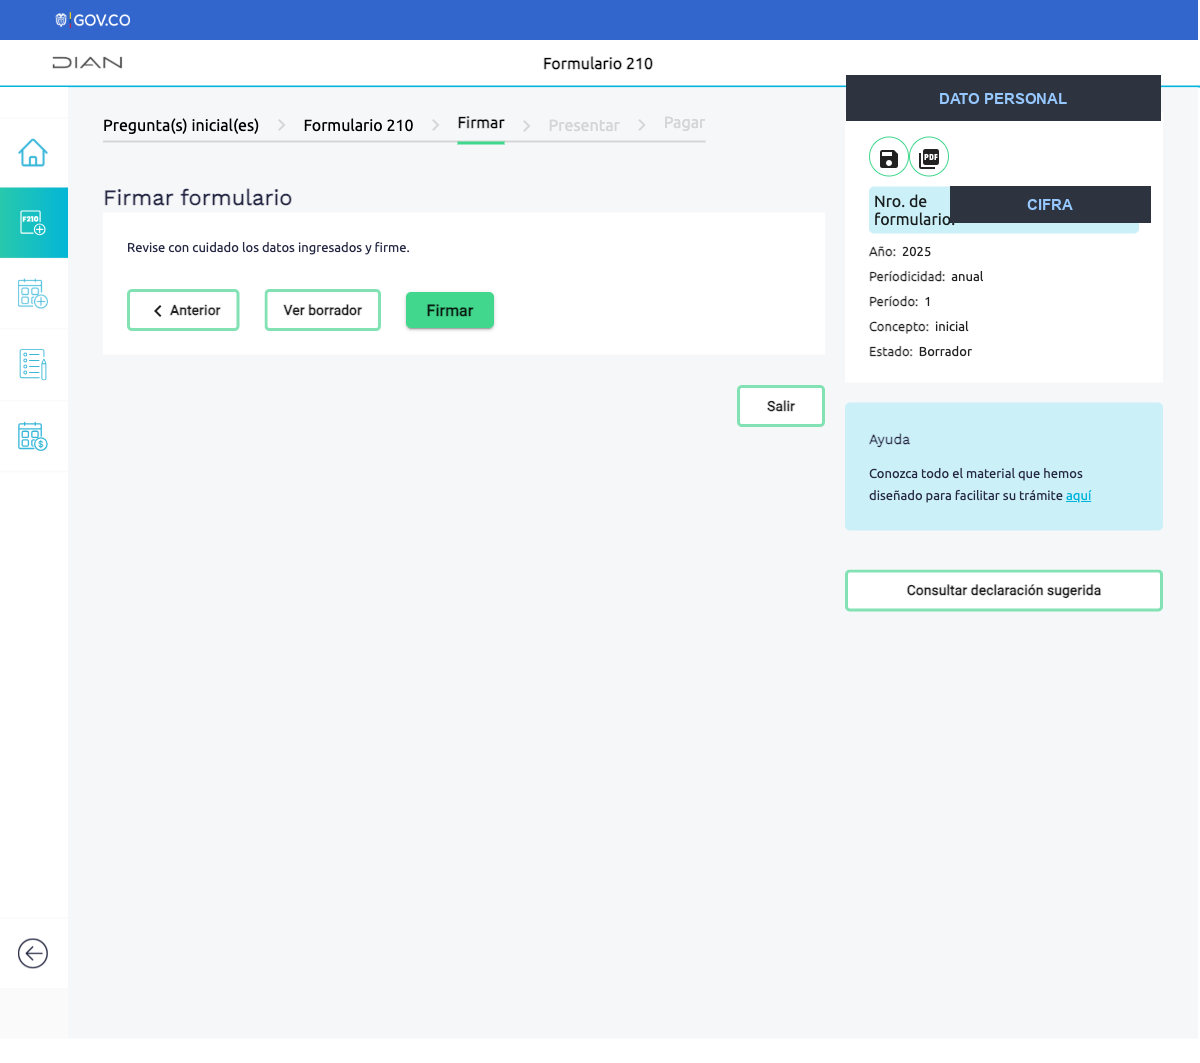Select the Presentar step
This screenshot has height=1063, width=1200.
[584, 125]
